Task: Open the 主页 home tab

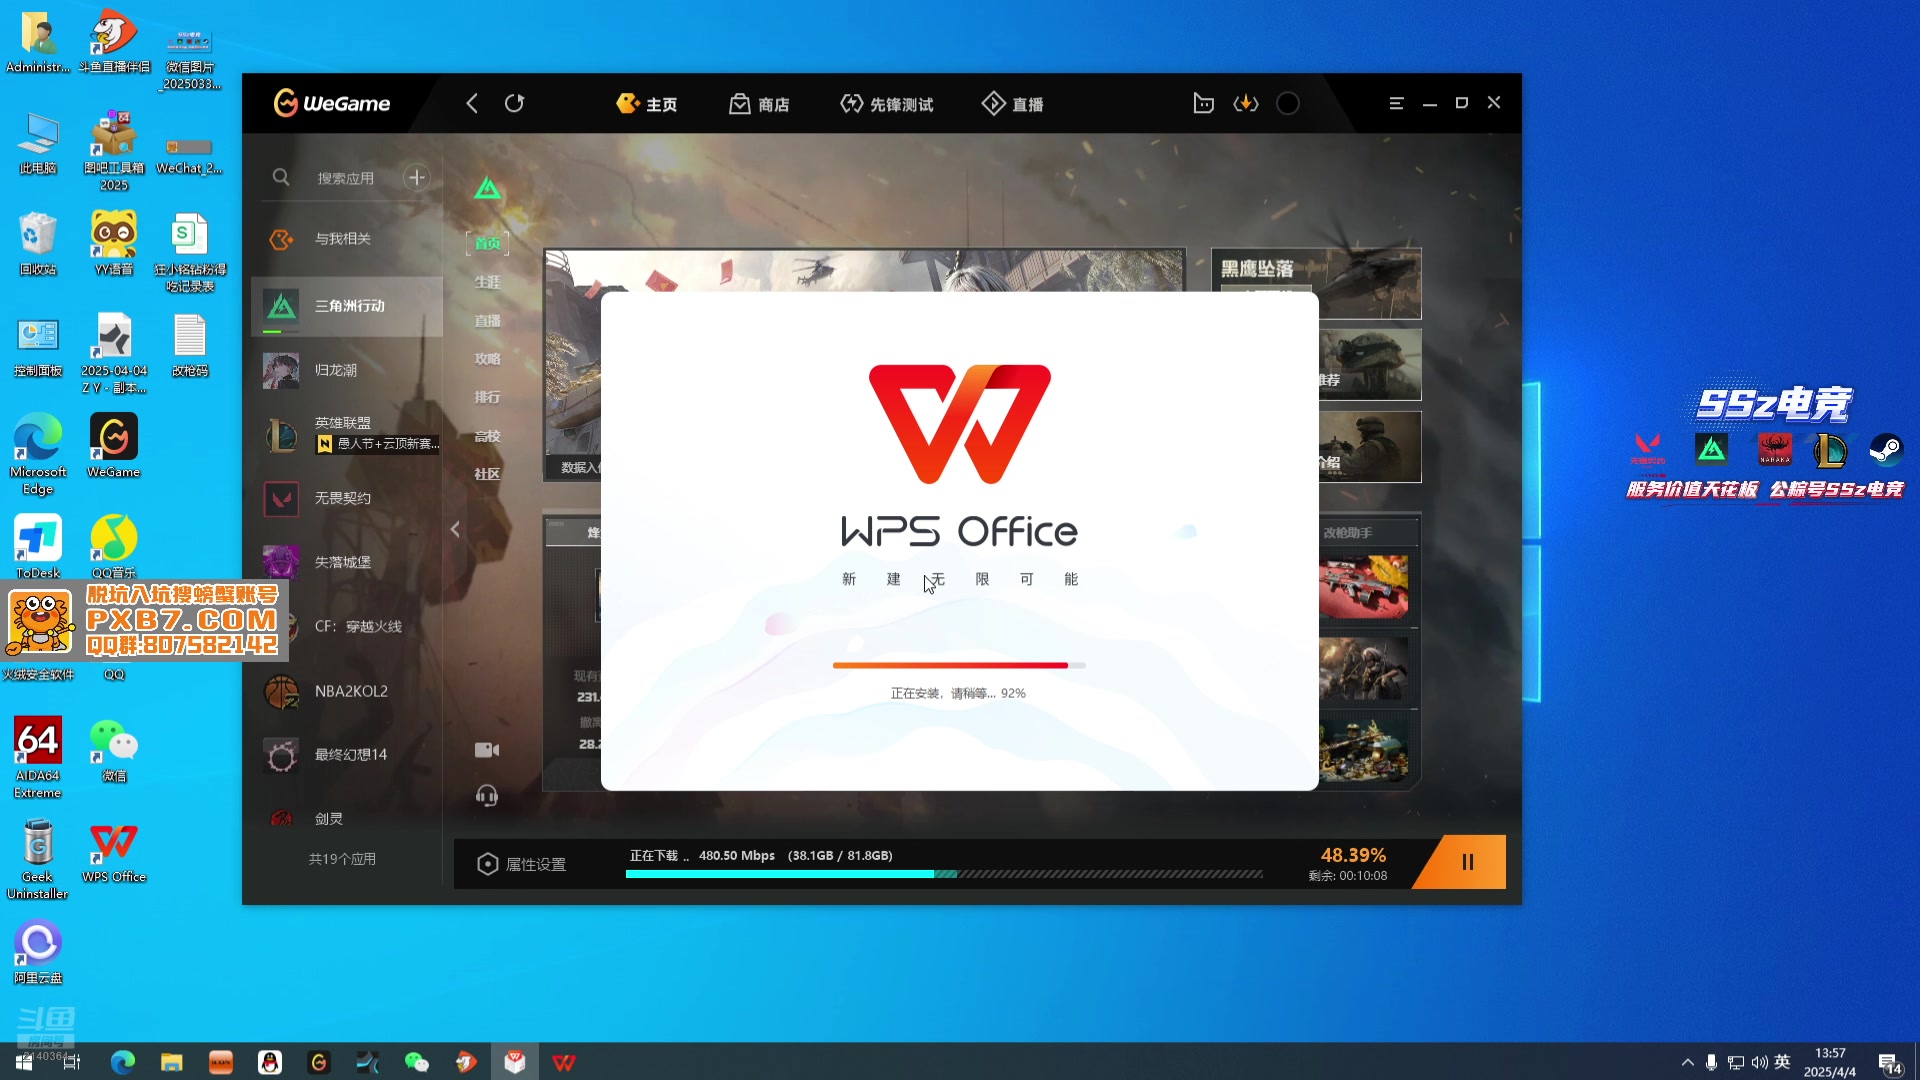Action: pos(647,104)
